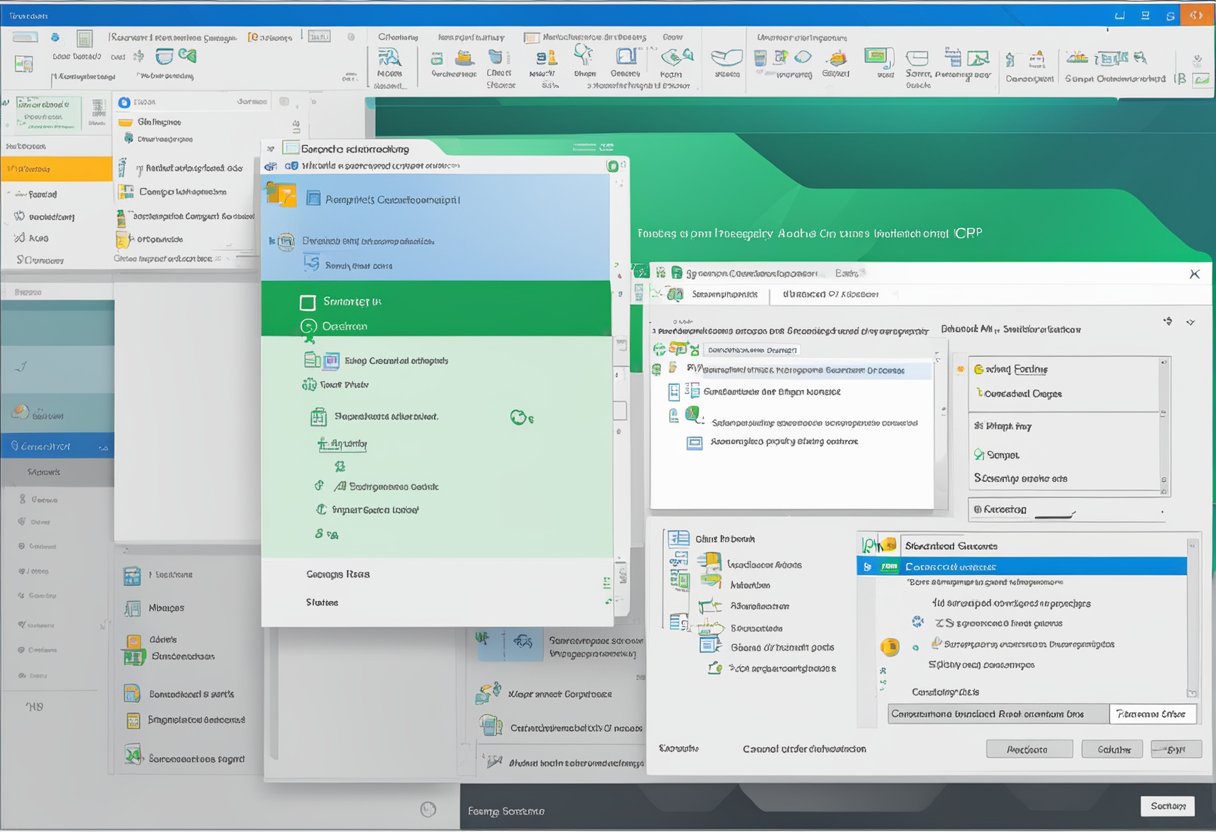Collapse the chevron at the dialog's upper corner
Viewport: 1216px width, 832px height.
(1166, 321)
